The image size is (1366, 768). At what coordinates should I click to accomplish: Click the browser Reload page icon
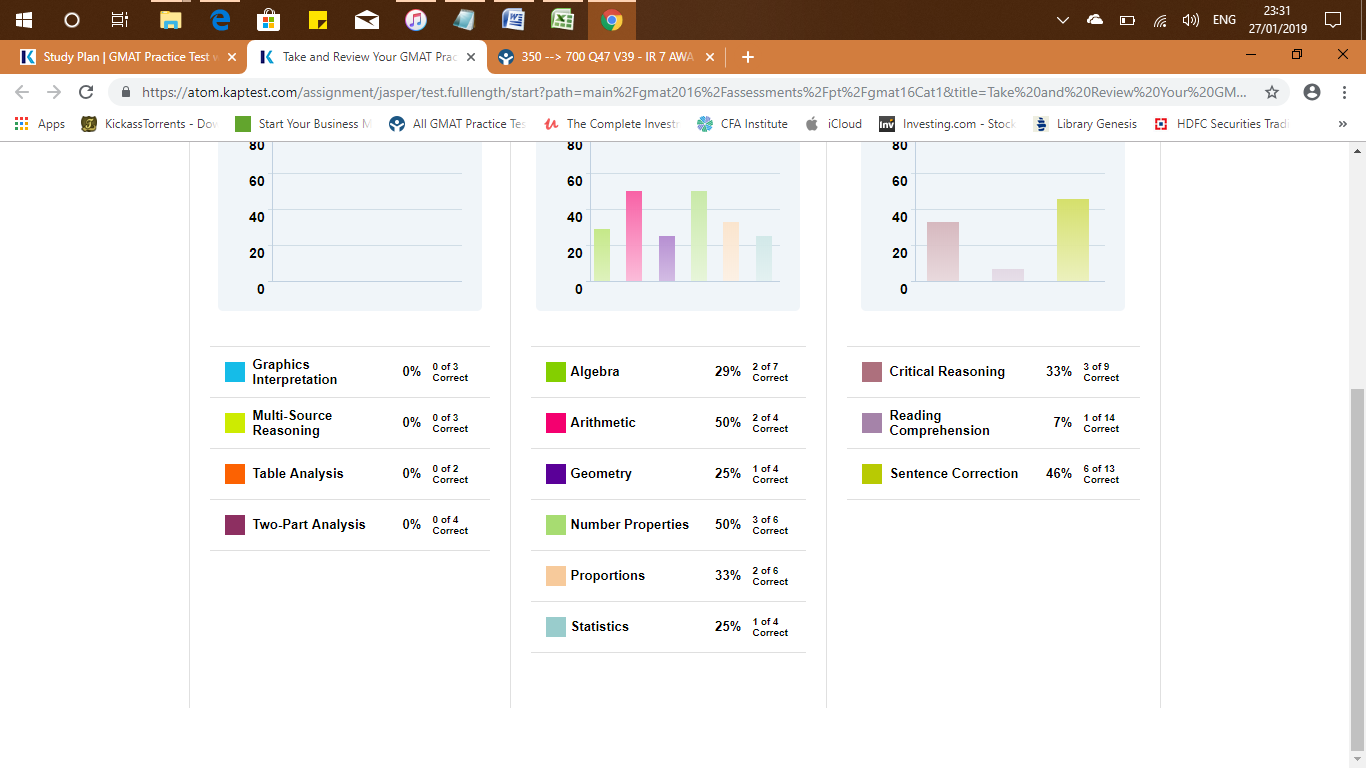click(86, 92)
